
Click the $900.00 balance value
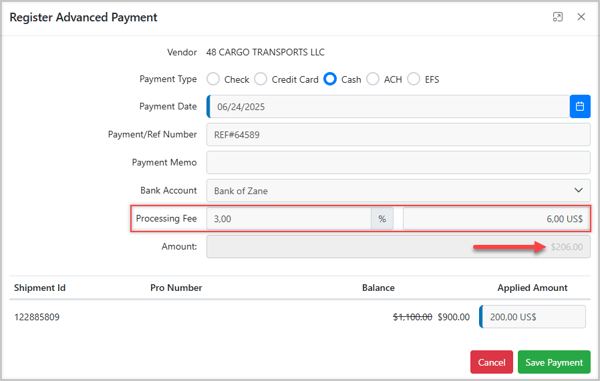coord(453,317)
